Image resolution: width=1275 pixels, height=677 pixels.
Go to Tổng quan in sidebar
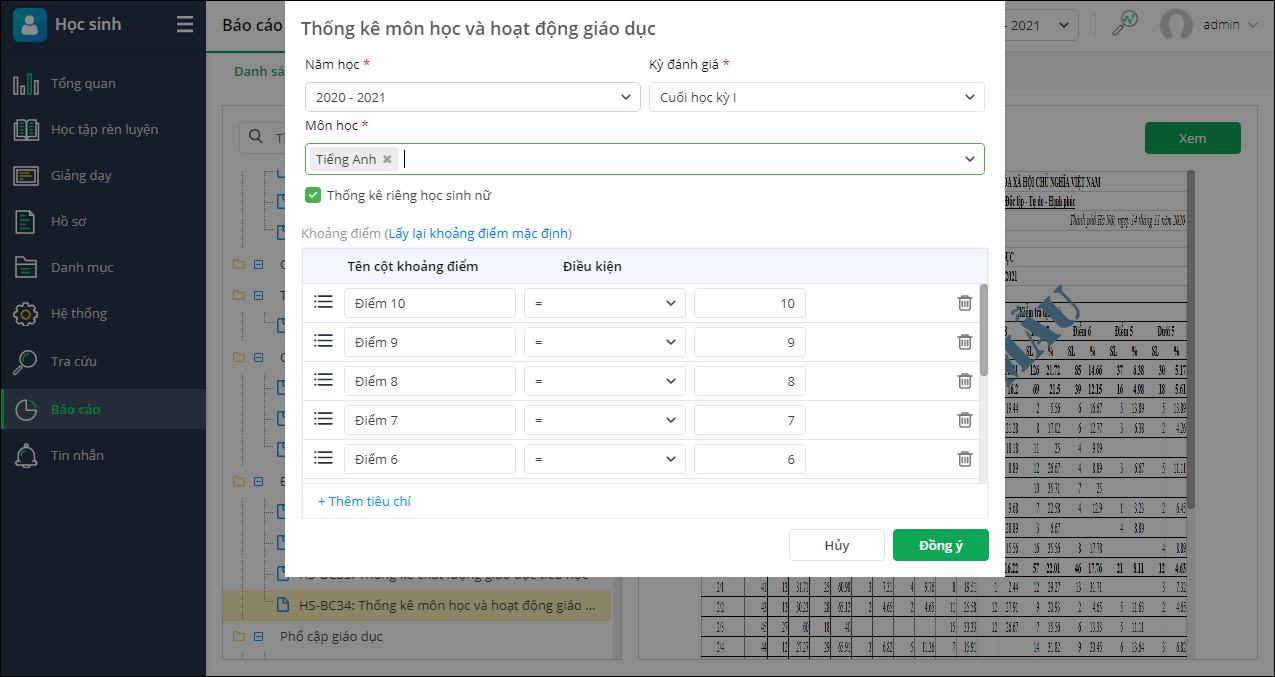pyautogui.click(x=83, y=83)
